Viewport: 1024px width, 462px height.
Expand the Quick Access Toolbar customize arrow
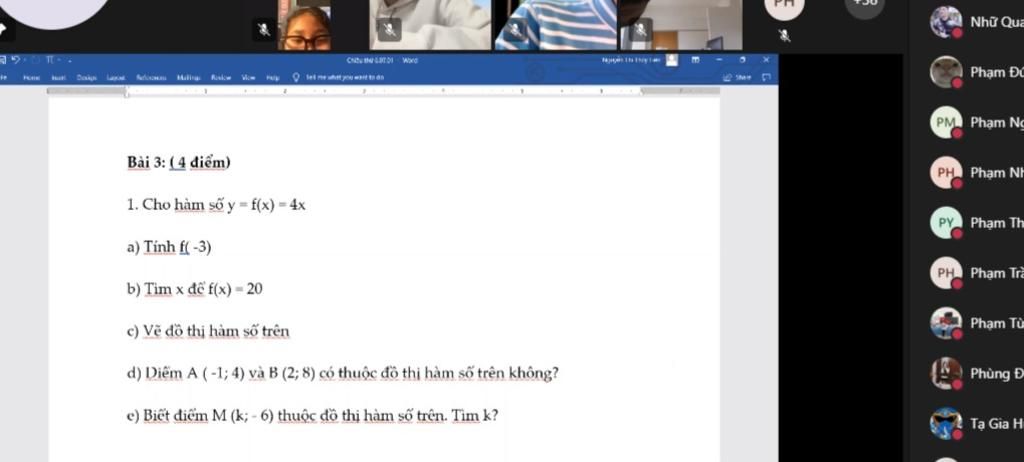70,61
